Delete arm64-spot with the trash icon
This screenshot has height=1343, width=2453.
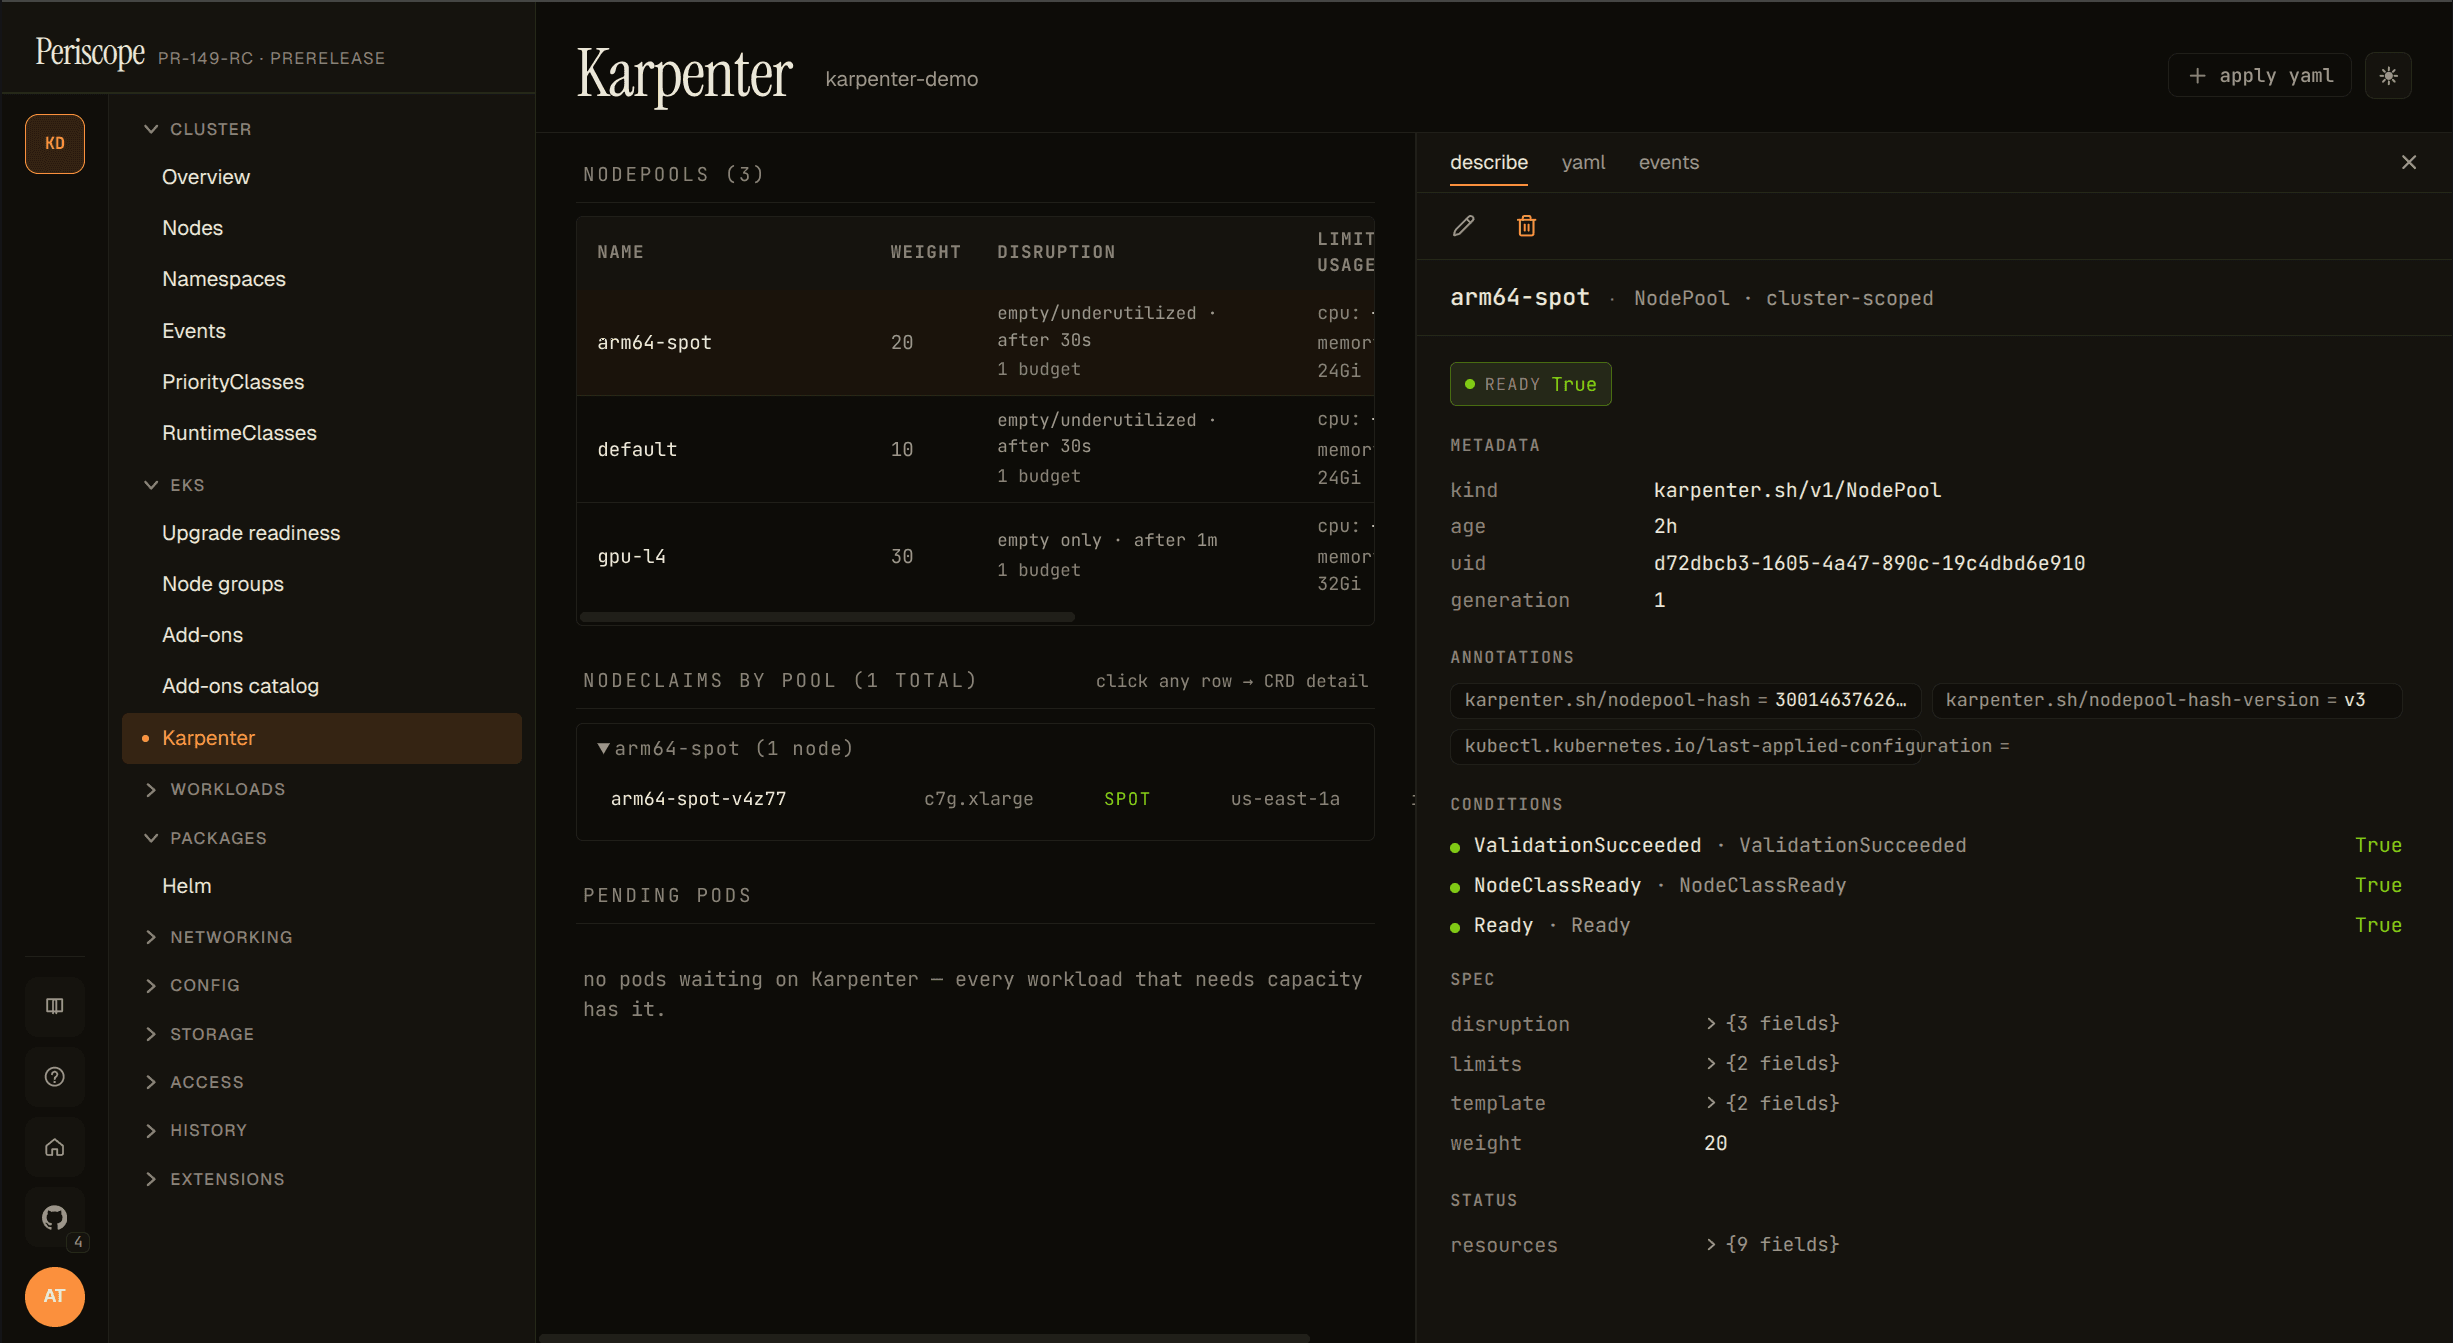[1526, 226]
